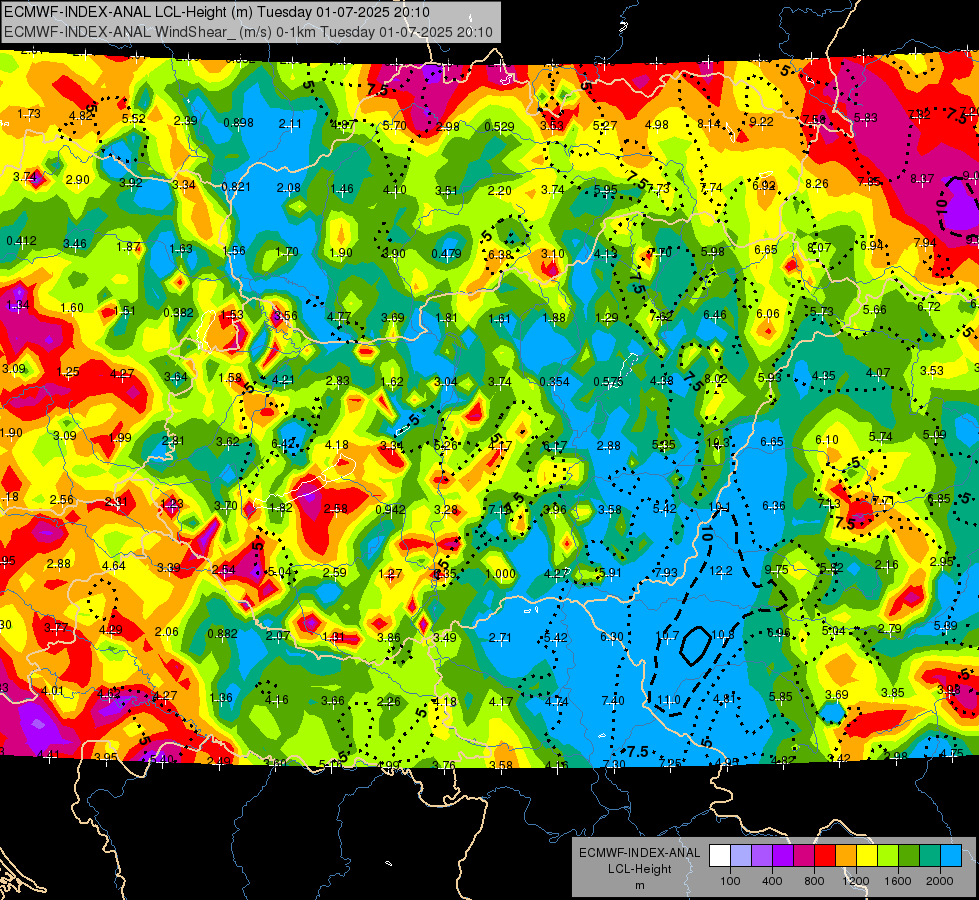Select the sky blue legend swatch
This screenshot has height=900, width=979.
[951, 856]
